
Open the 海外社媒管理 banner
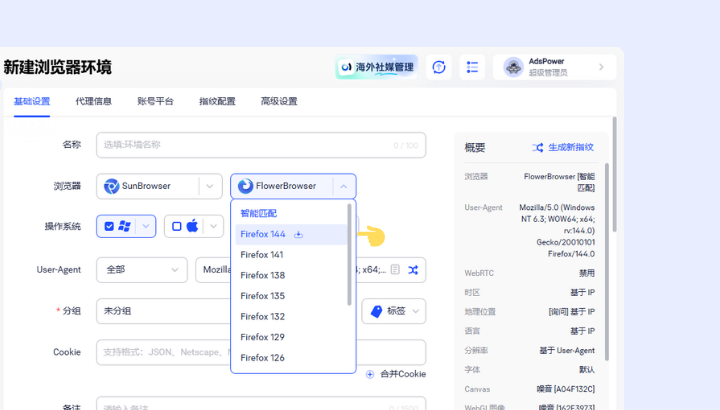pyautogui.click(x=377, y=67)
